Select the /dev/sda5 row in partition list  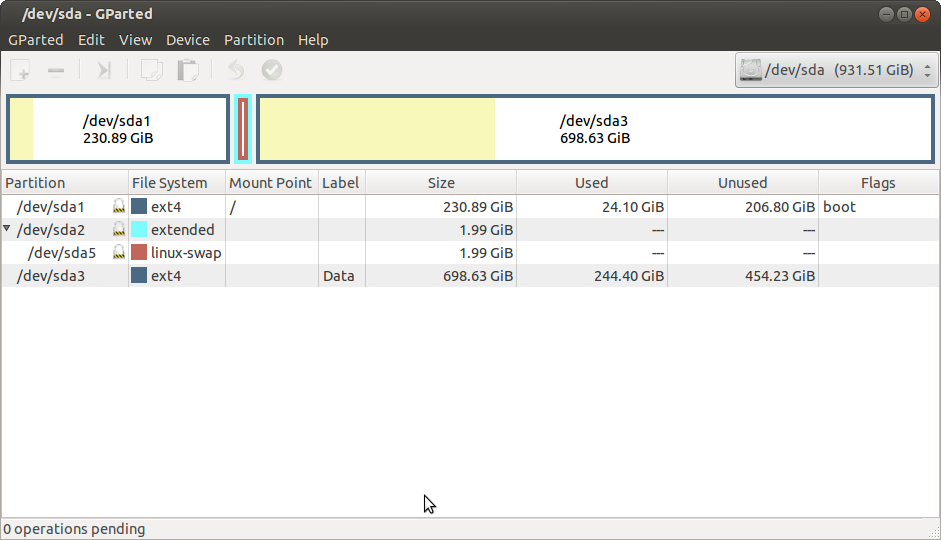point(61,253)
